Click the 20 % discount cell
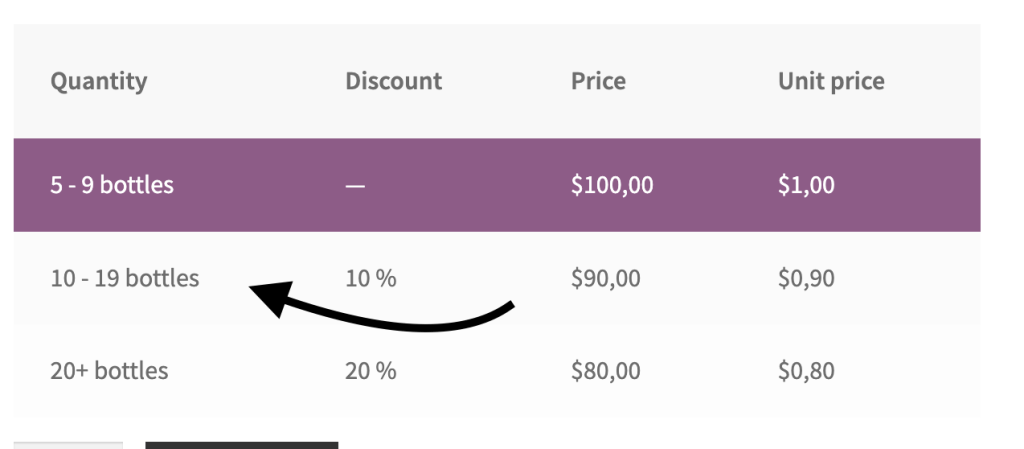Image resolution: width=1024 pixels, height=449 pixels. click(371, 371)
